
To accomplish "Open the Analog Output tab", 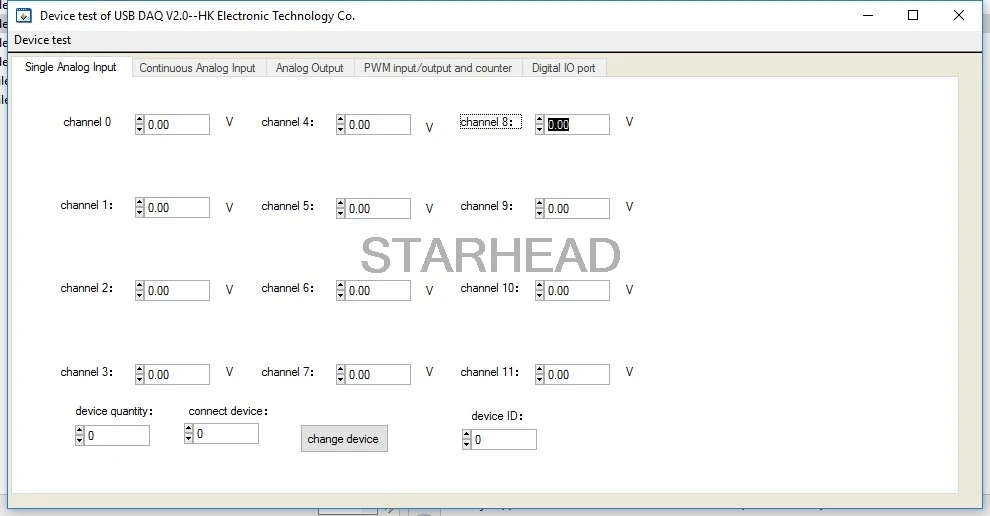I will tap(309, 68).
